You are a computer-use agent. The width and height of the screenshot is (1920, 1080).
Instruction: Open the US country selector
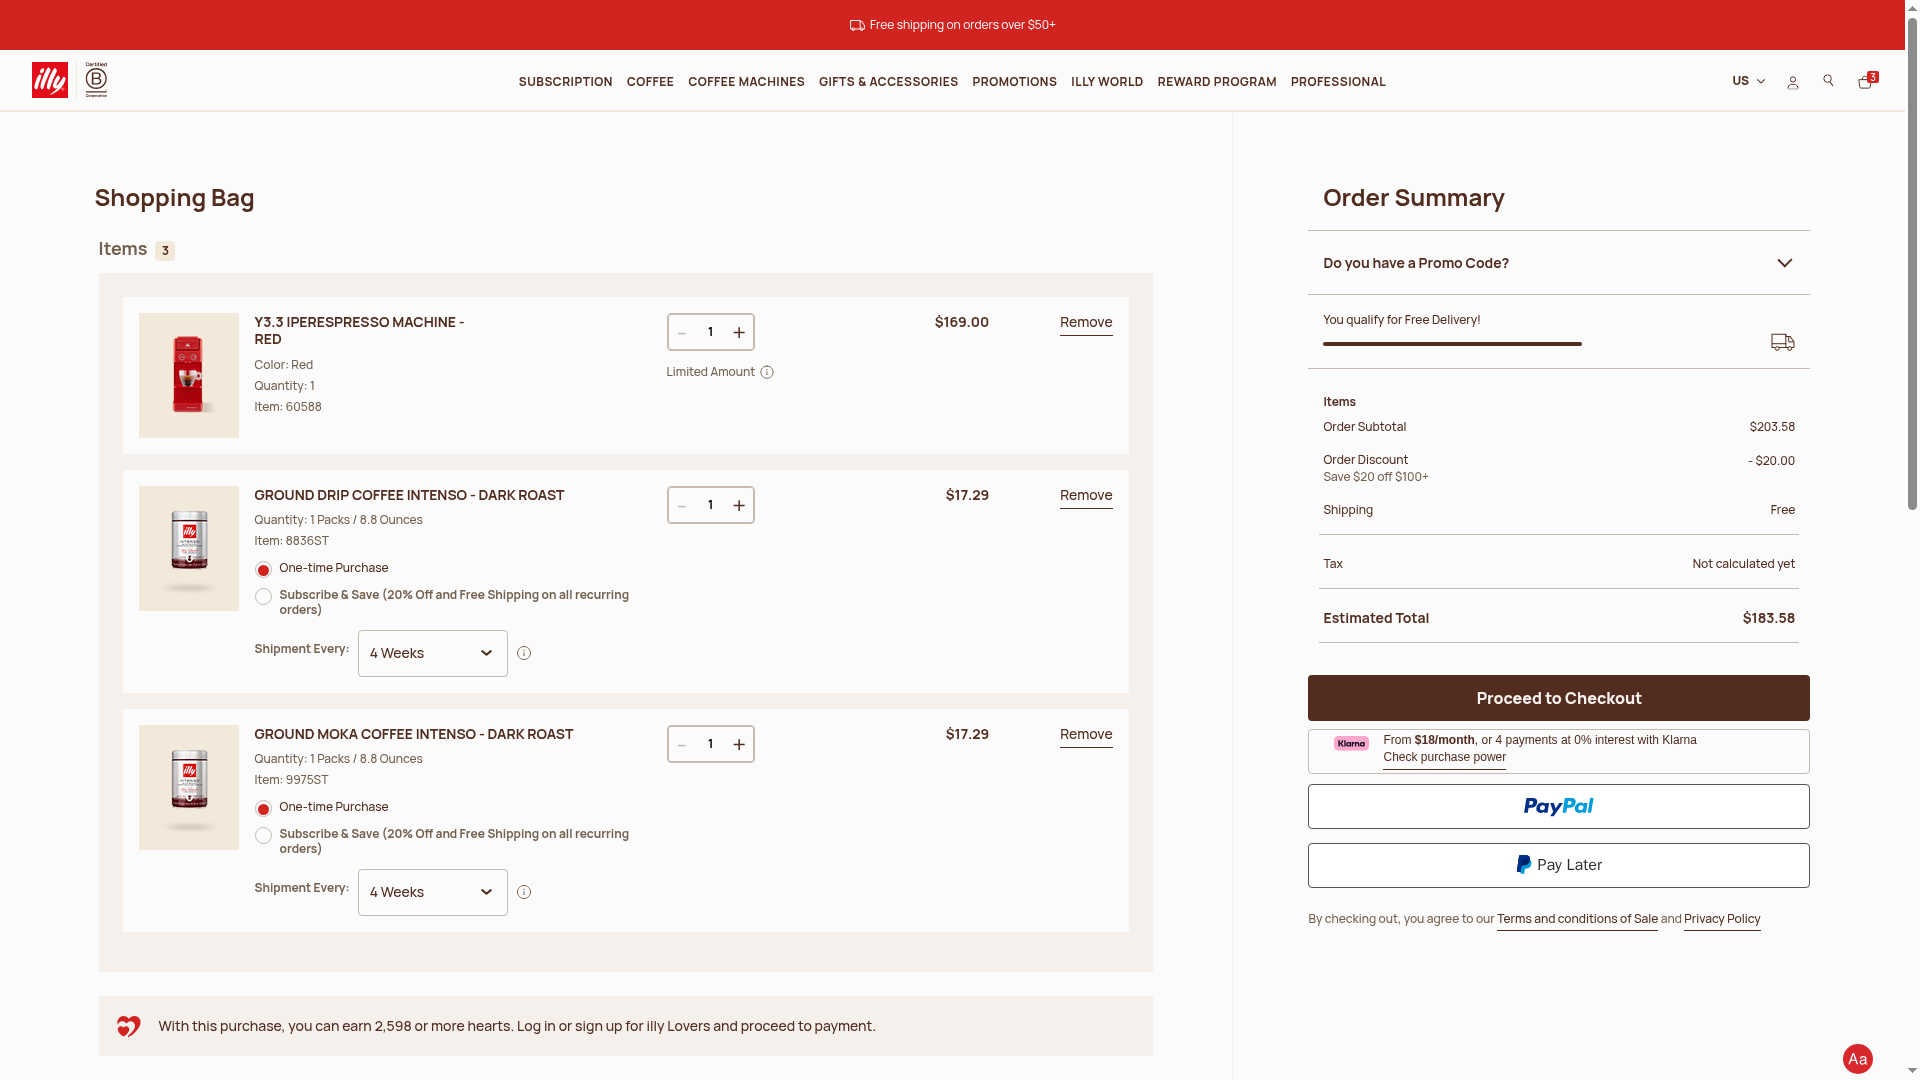1748,81
